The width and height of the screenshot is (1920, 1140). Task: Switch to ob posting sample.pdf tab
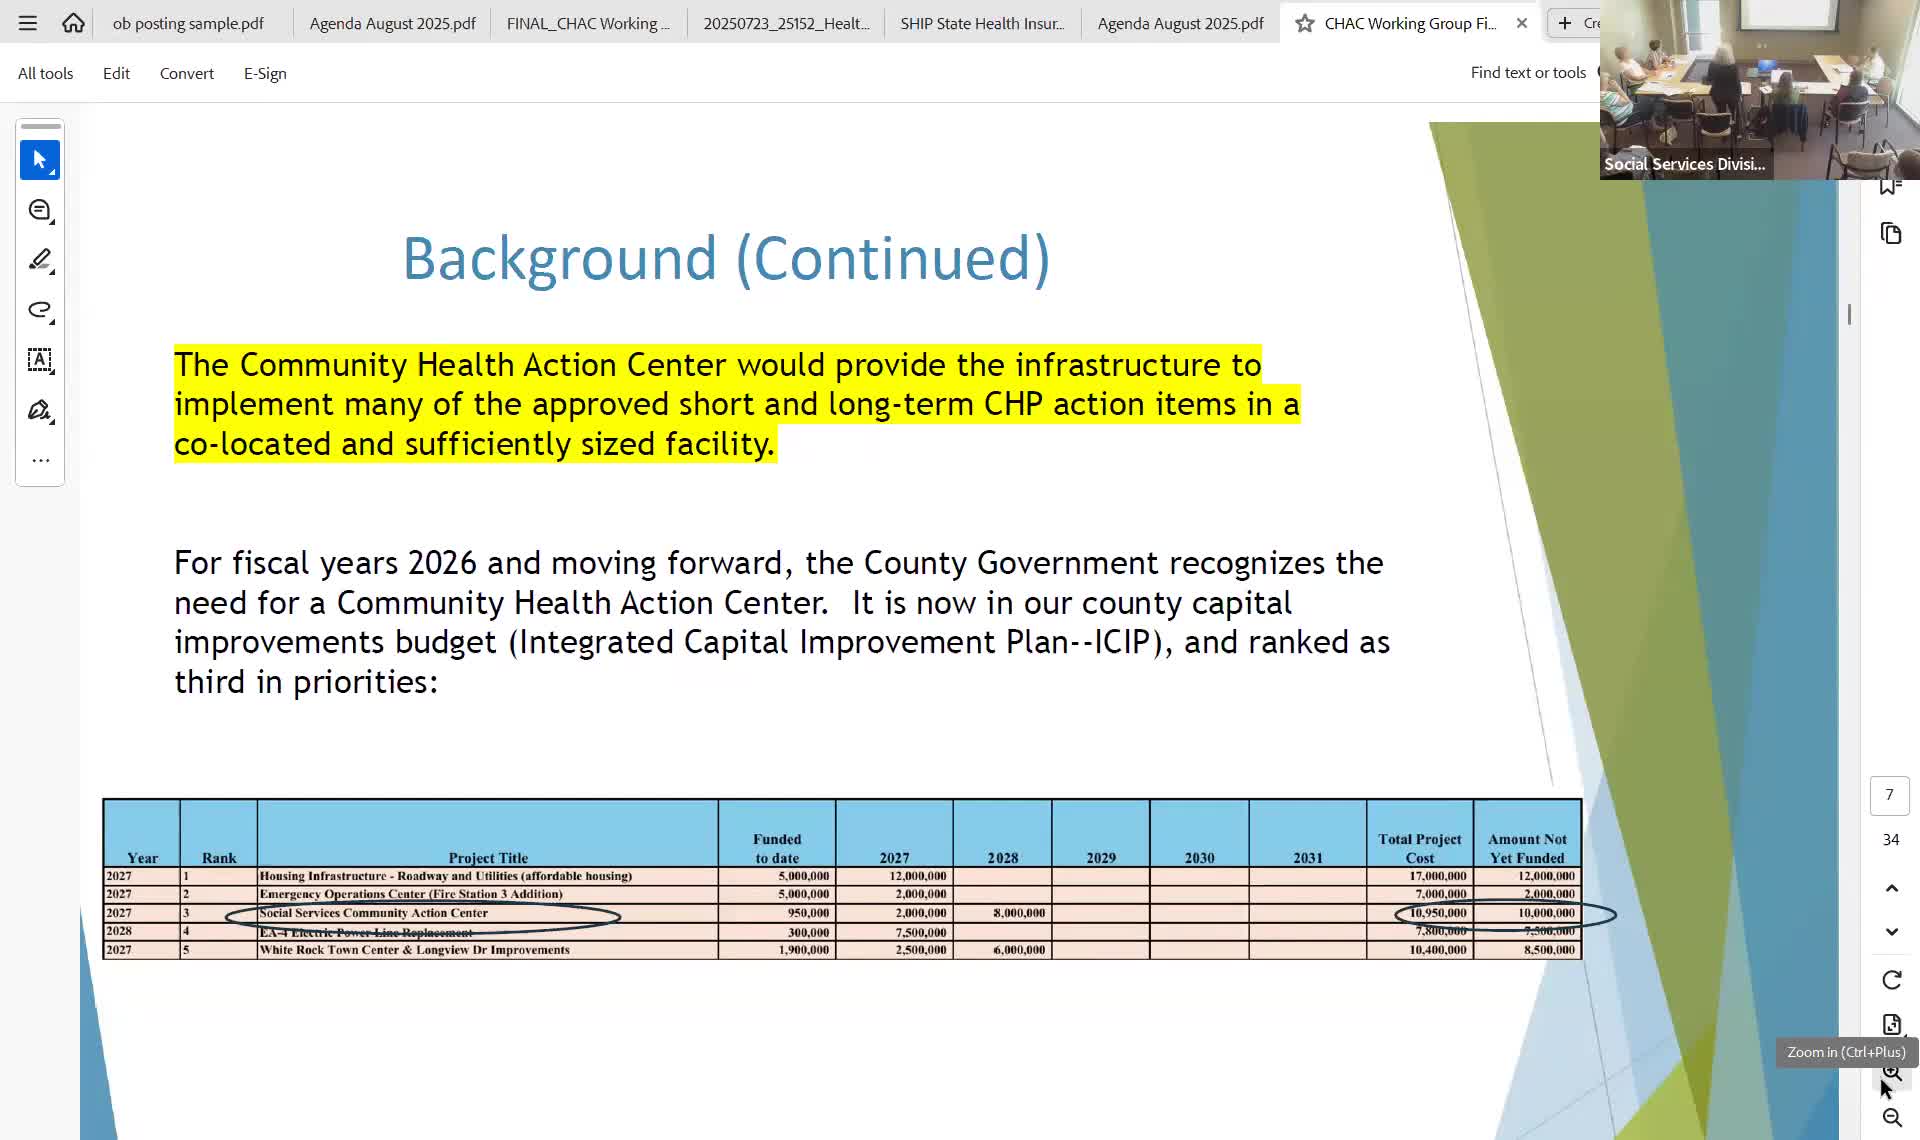click(188, 23)
